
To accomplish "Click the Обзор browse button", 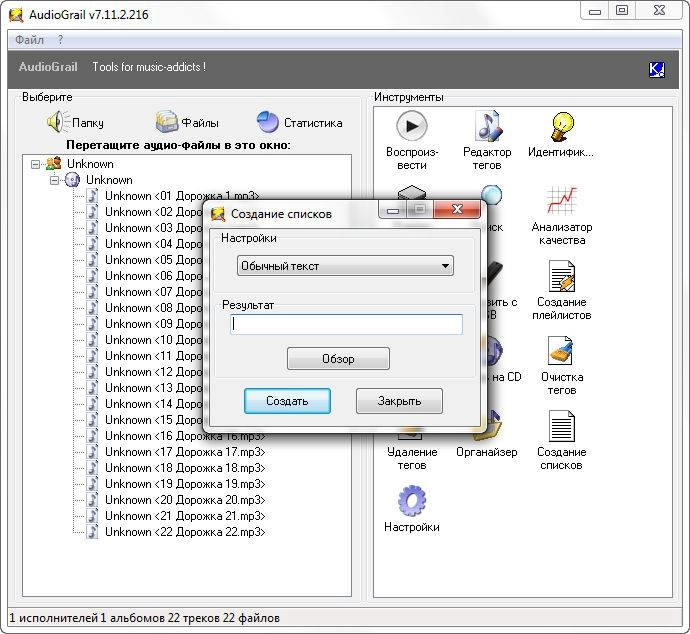I will pyautogui.click(x=338, y=359).
